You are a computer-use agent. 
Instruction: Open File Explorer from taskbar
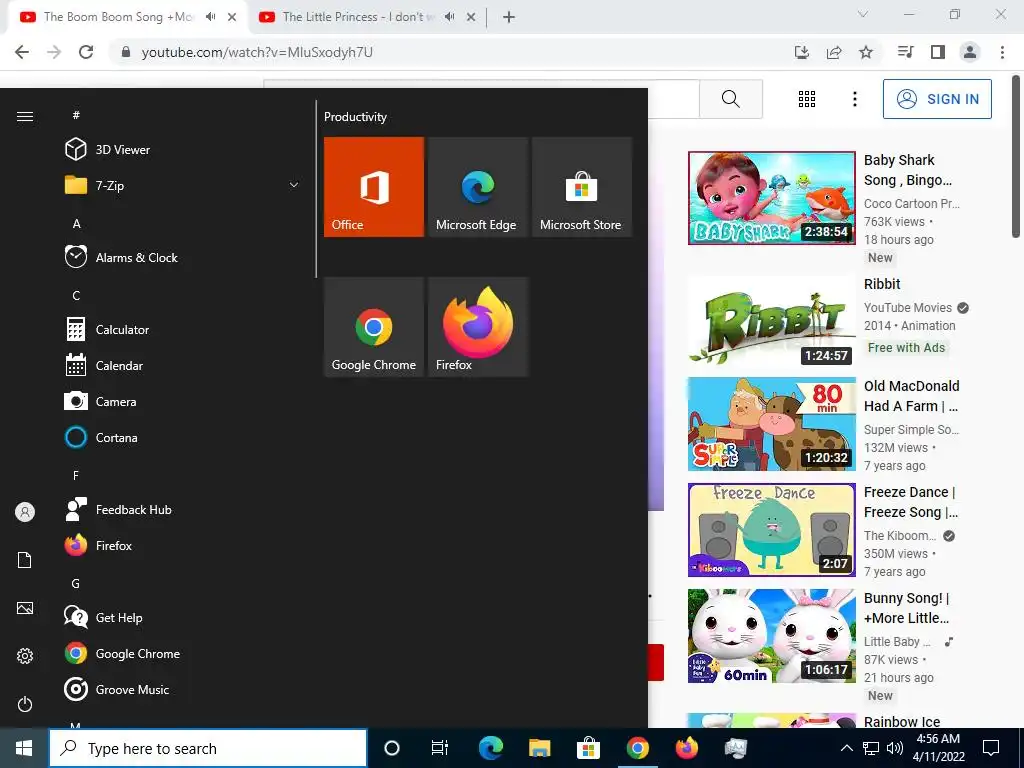[x=539, y=748]
